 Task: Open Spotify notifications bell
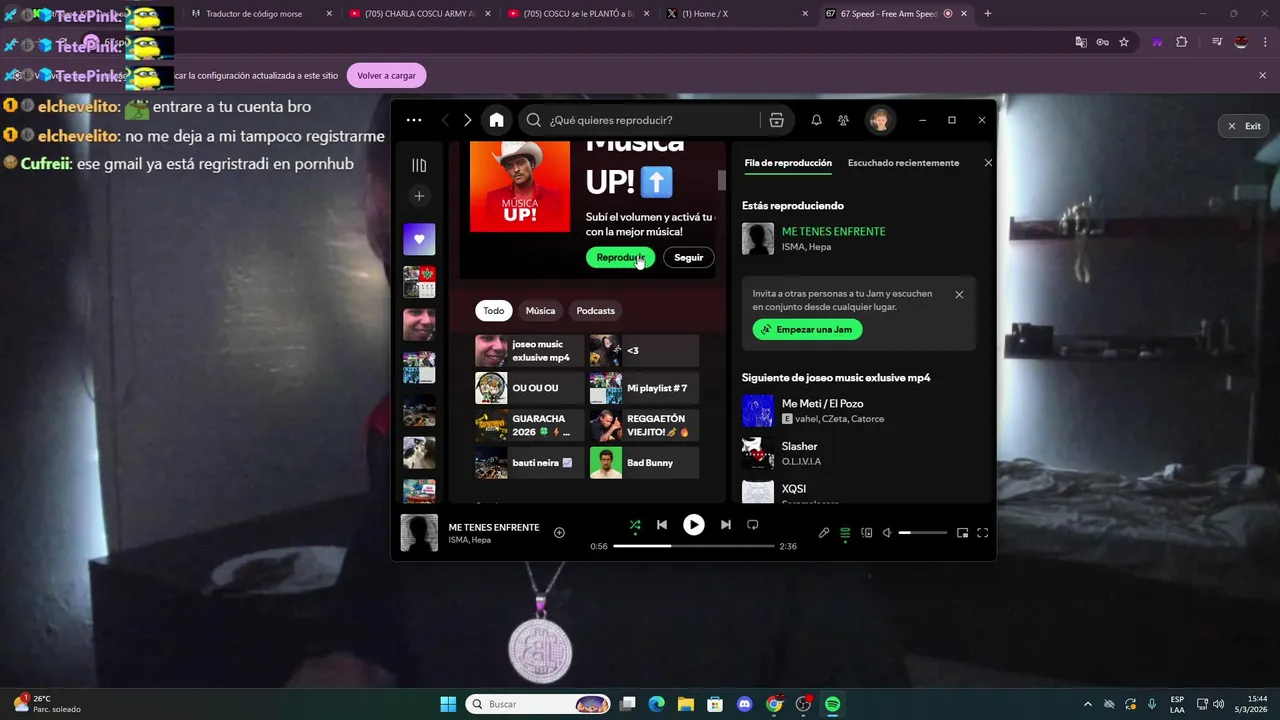click(x=816, y=120)
